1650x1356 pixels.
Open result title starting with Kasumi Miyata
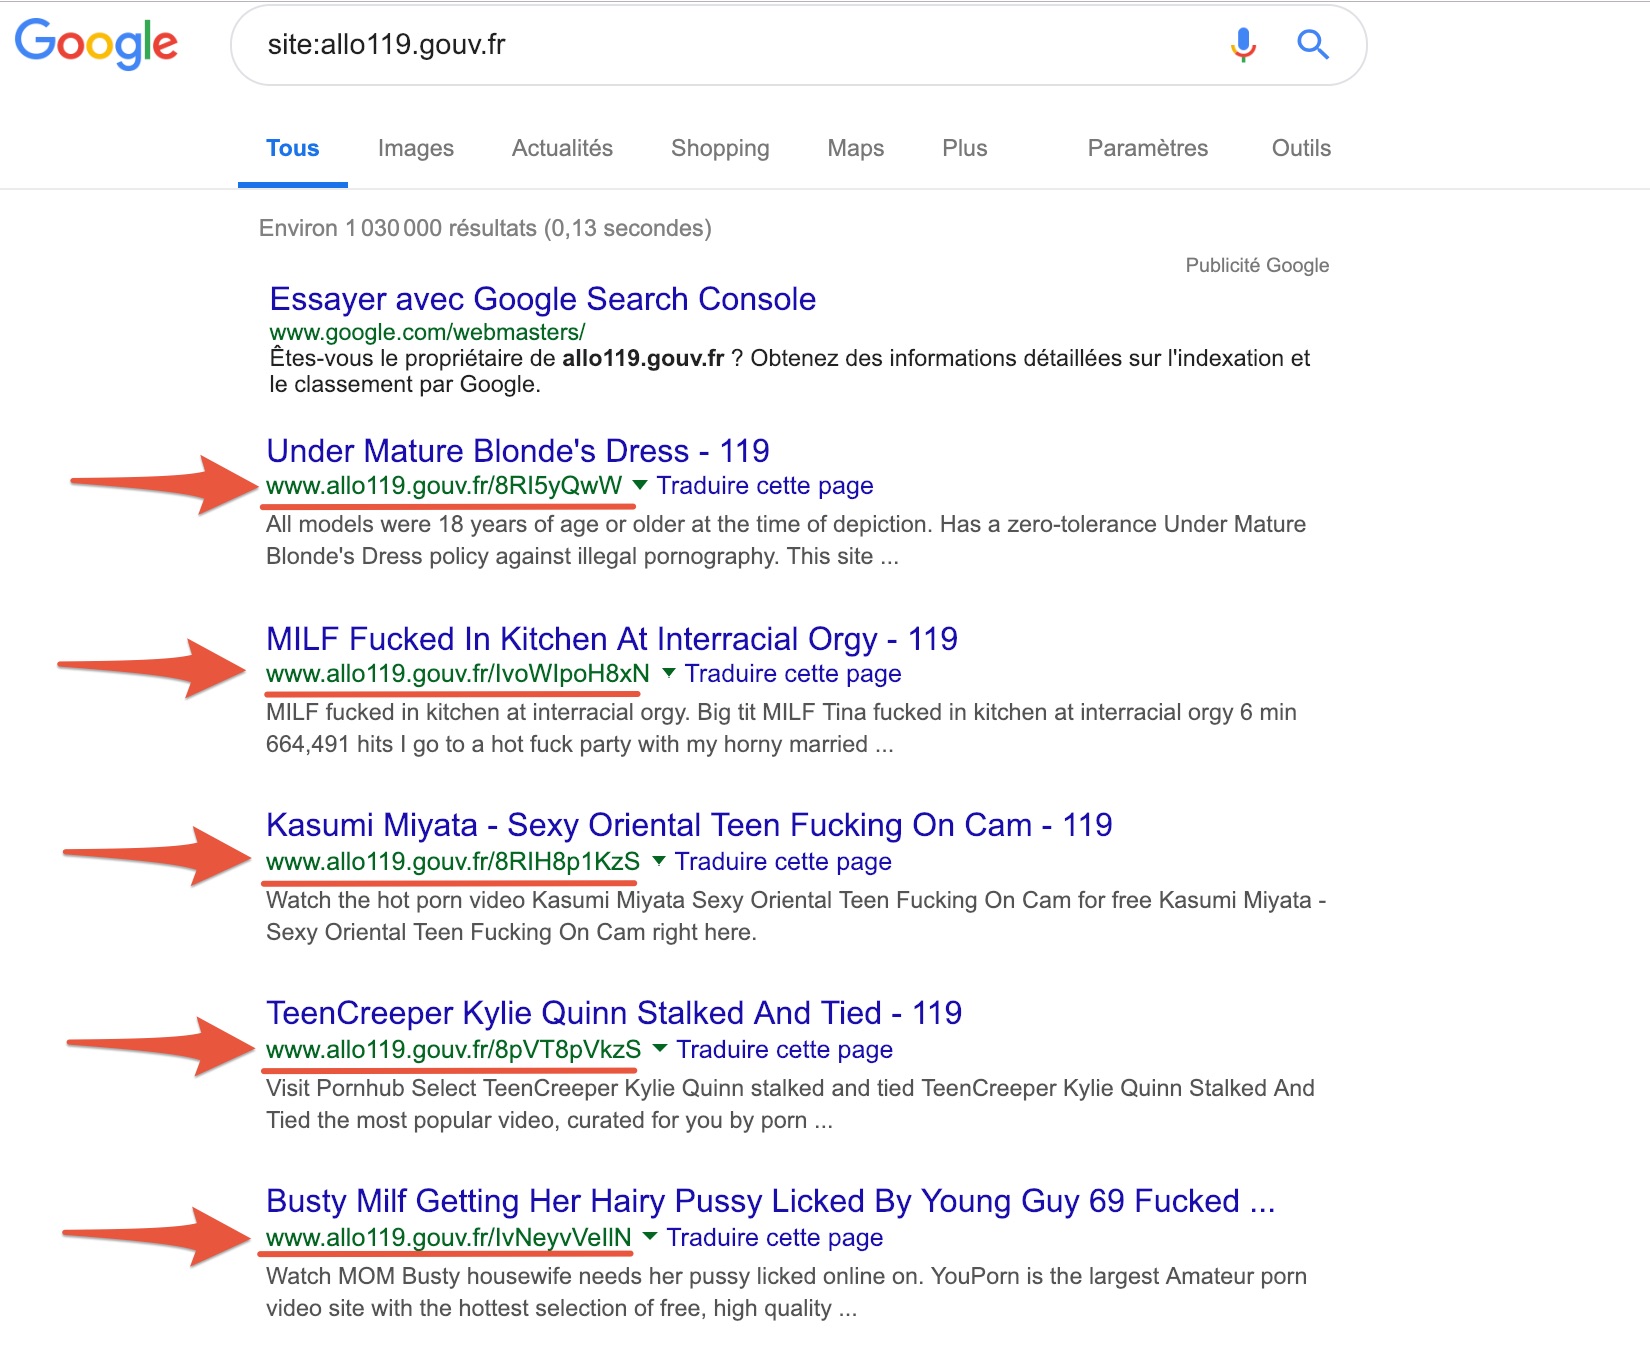(689, 825)
